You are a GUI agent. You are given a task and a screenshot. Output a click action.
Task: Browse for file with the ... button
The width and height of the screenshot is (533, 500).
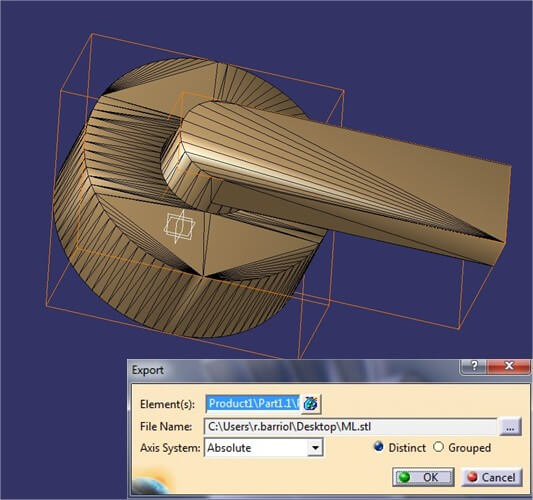pyautogui.click(x=510, y=427)
